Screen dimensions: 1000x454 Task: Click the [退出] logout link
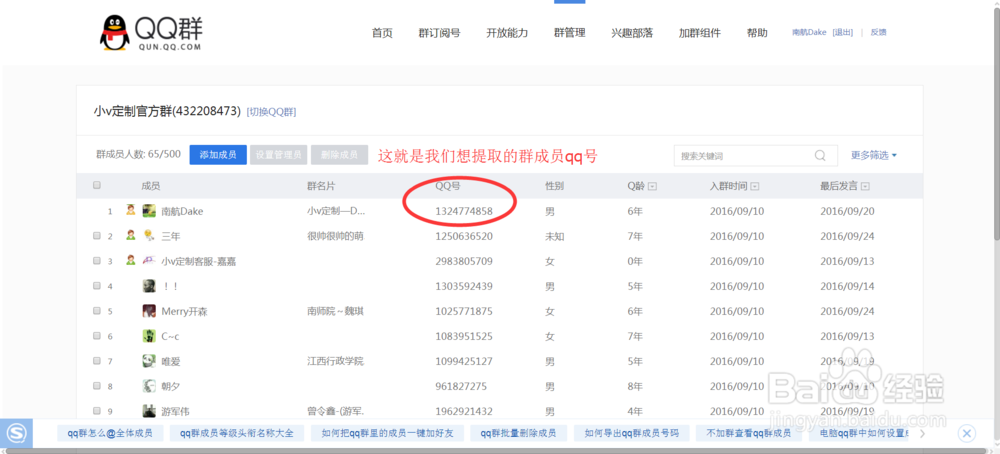842,33
